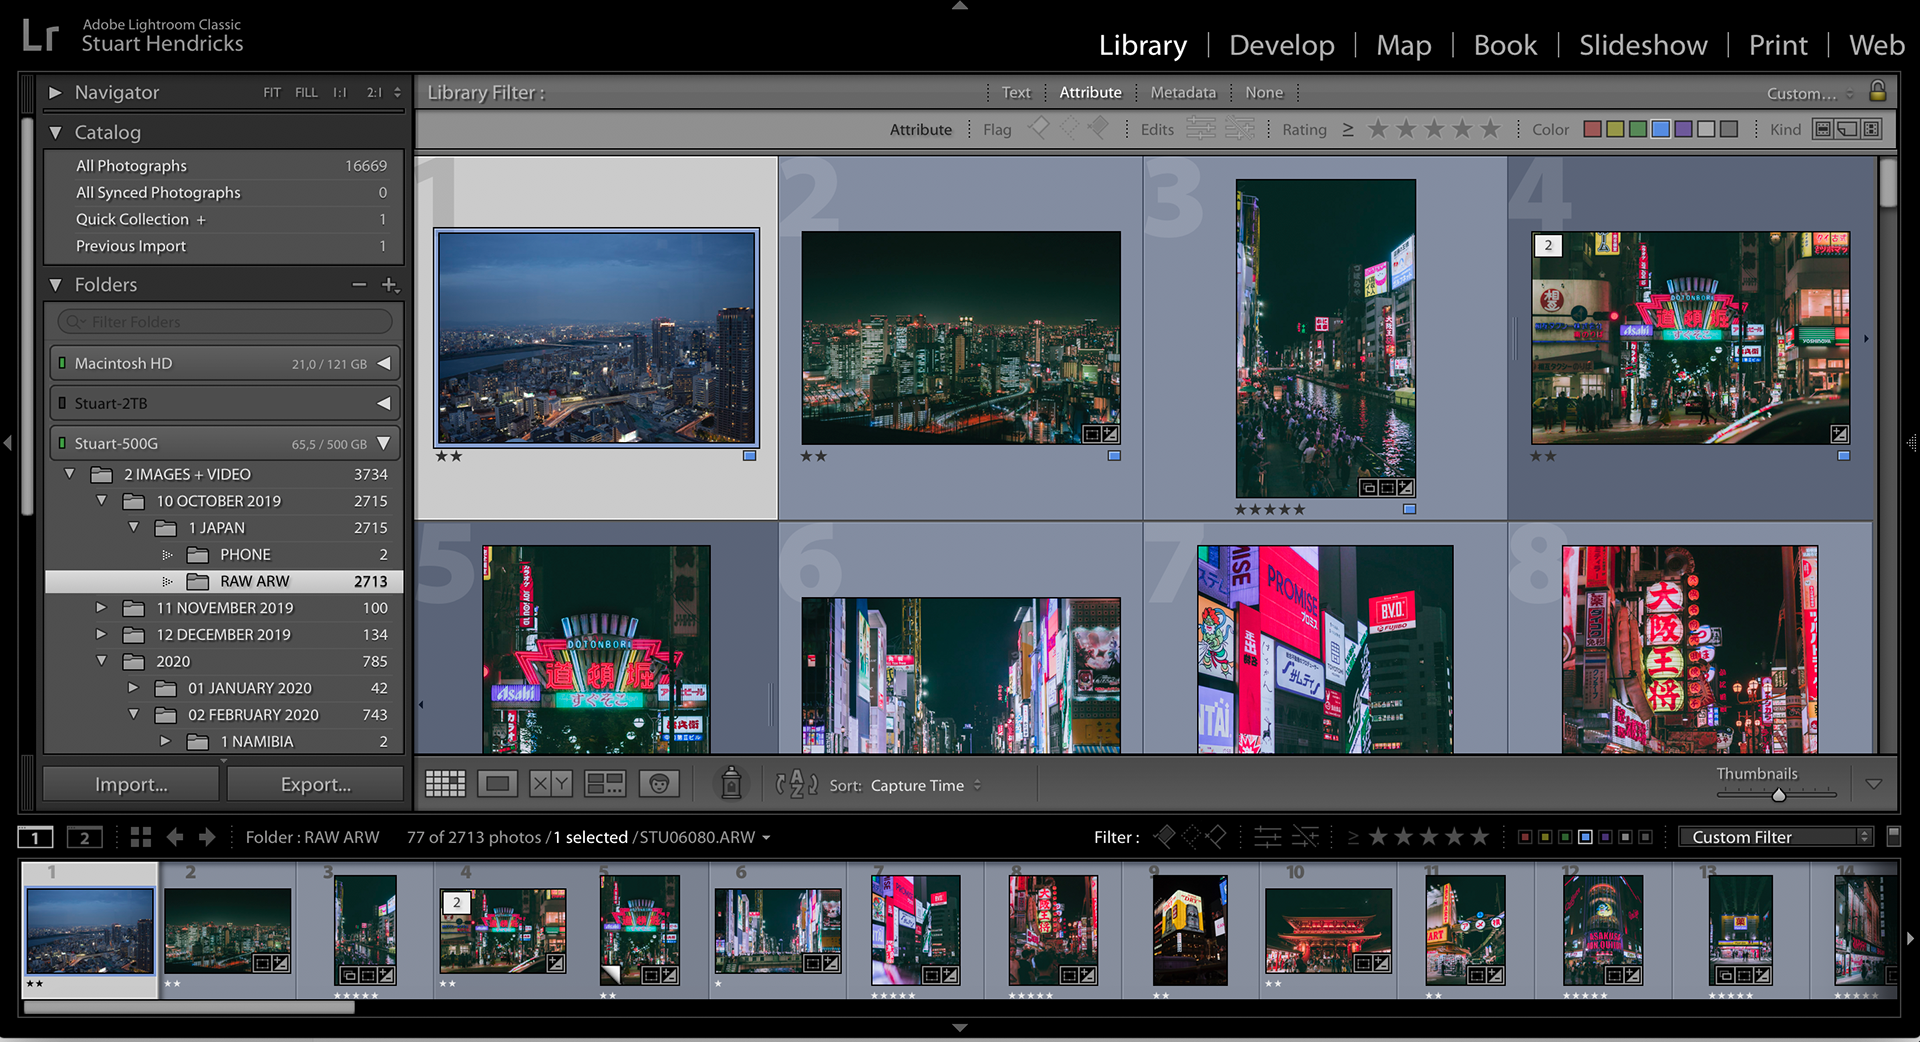Click the Filter Folders search field
The width and height of the screenshot is (1920, 1042).
(x=225, y=321)
